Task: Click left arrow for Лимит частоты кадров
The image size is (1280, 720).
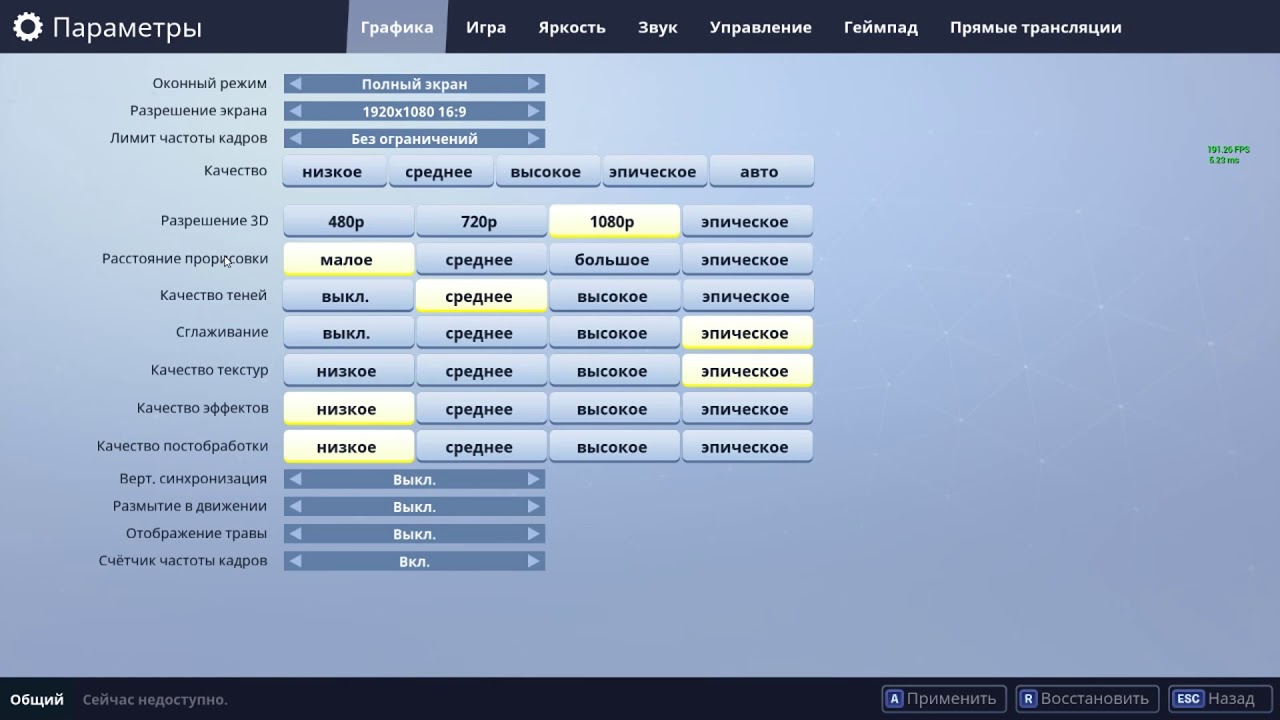Action: tap(295, 138)
